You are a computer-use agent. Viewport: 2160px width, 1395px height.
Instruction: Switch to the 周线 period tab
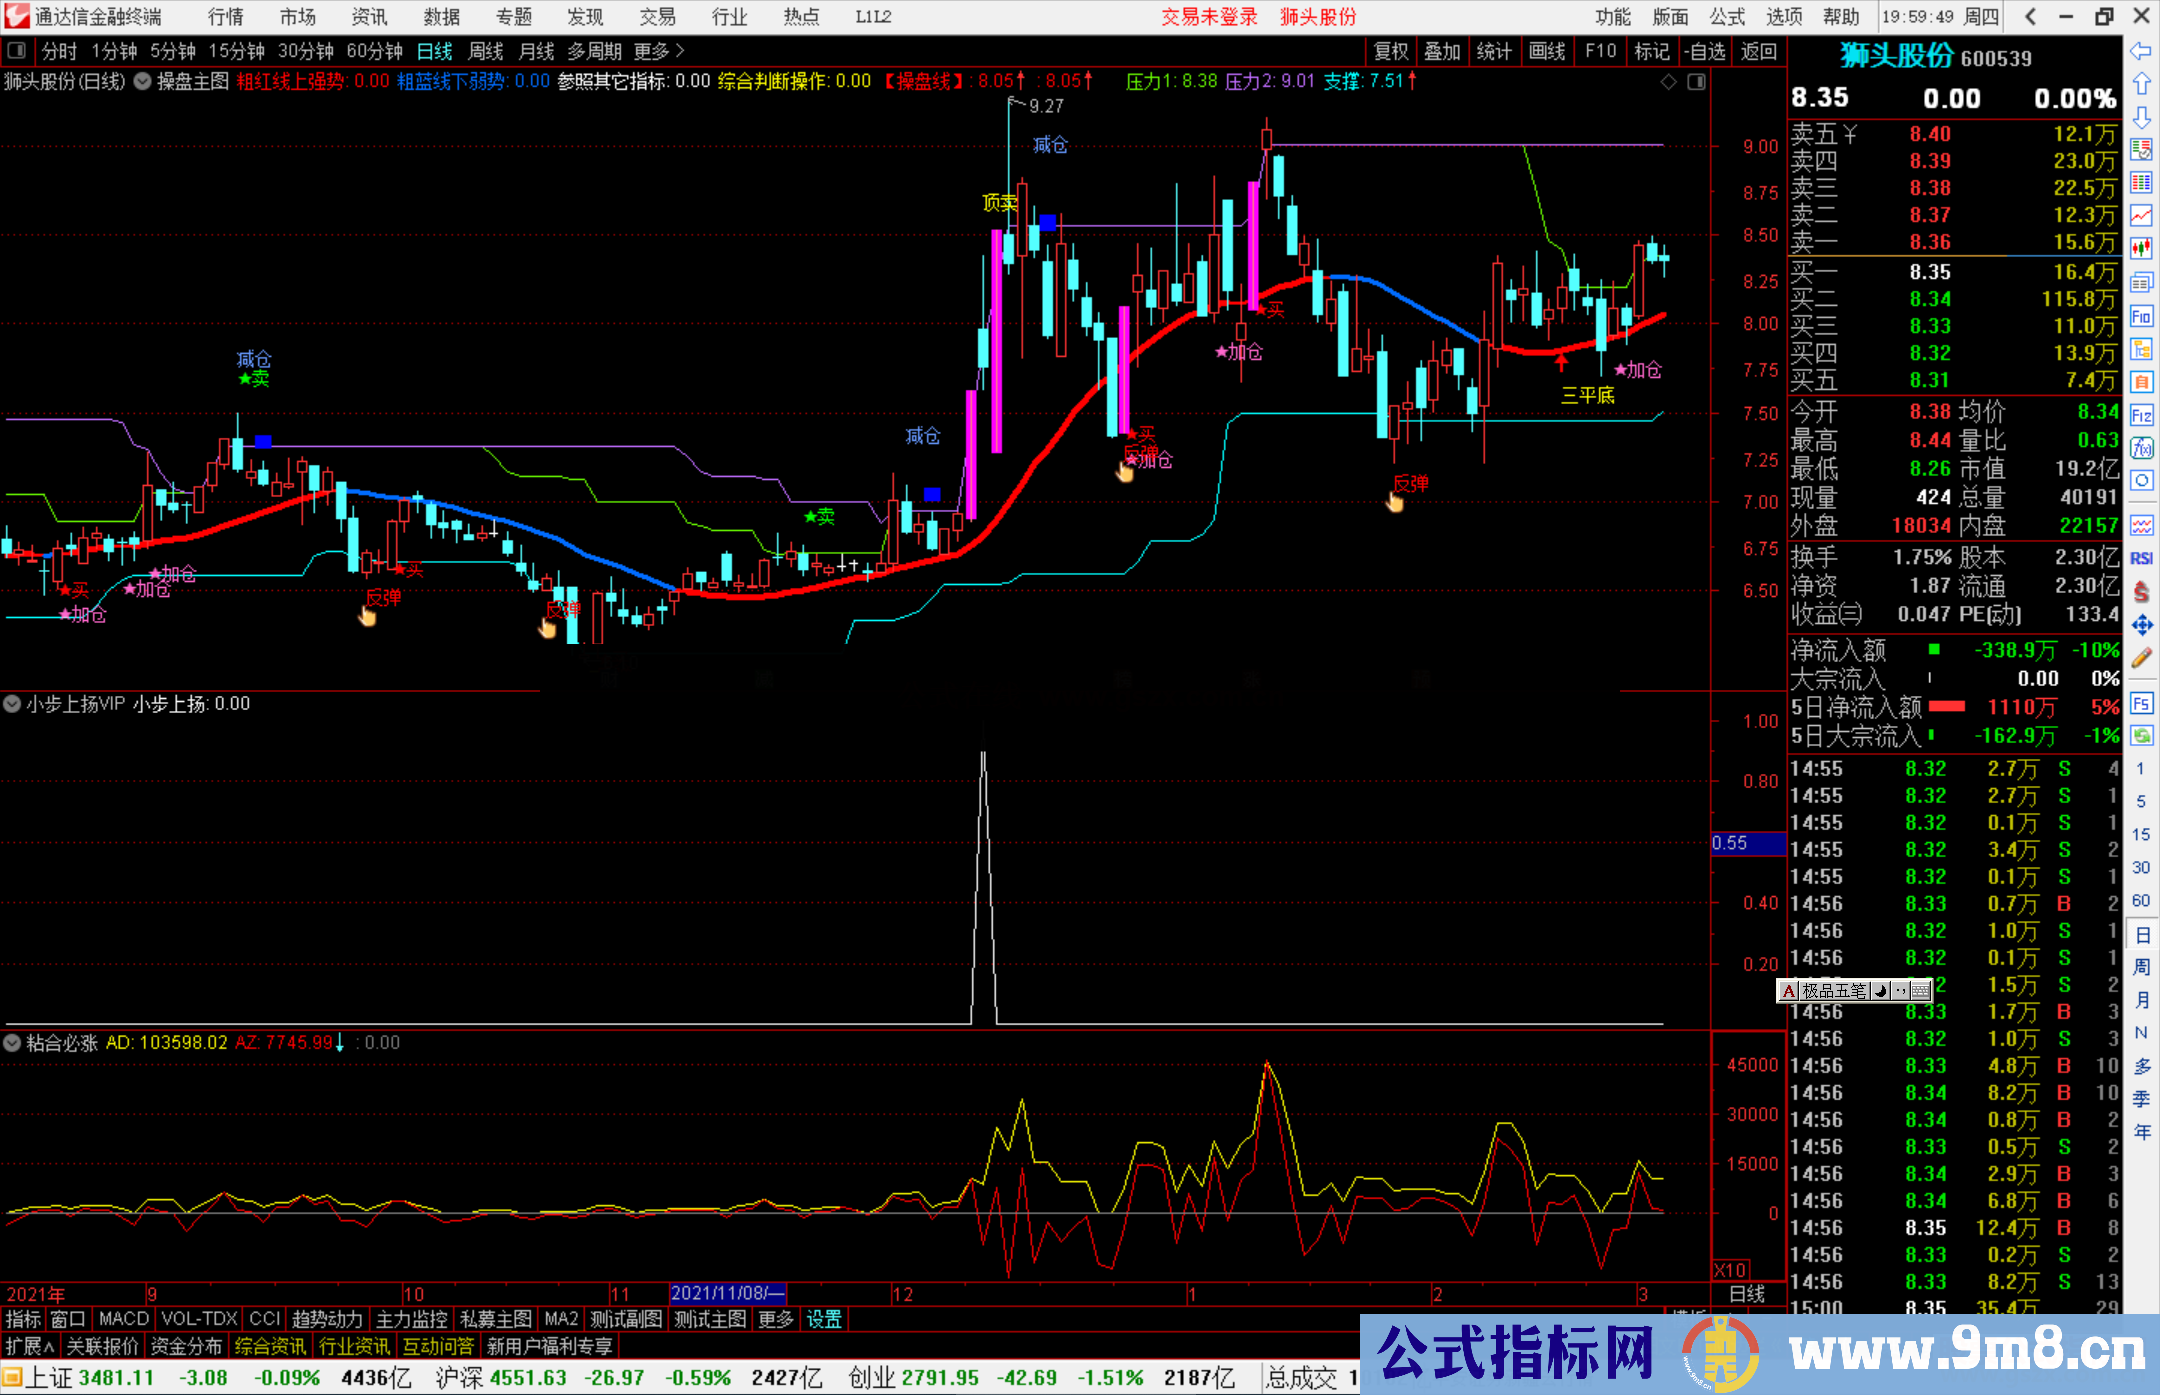tap(486, 51)
